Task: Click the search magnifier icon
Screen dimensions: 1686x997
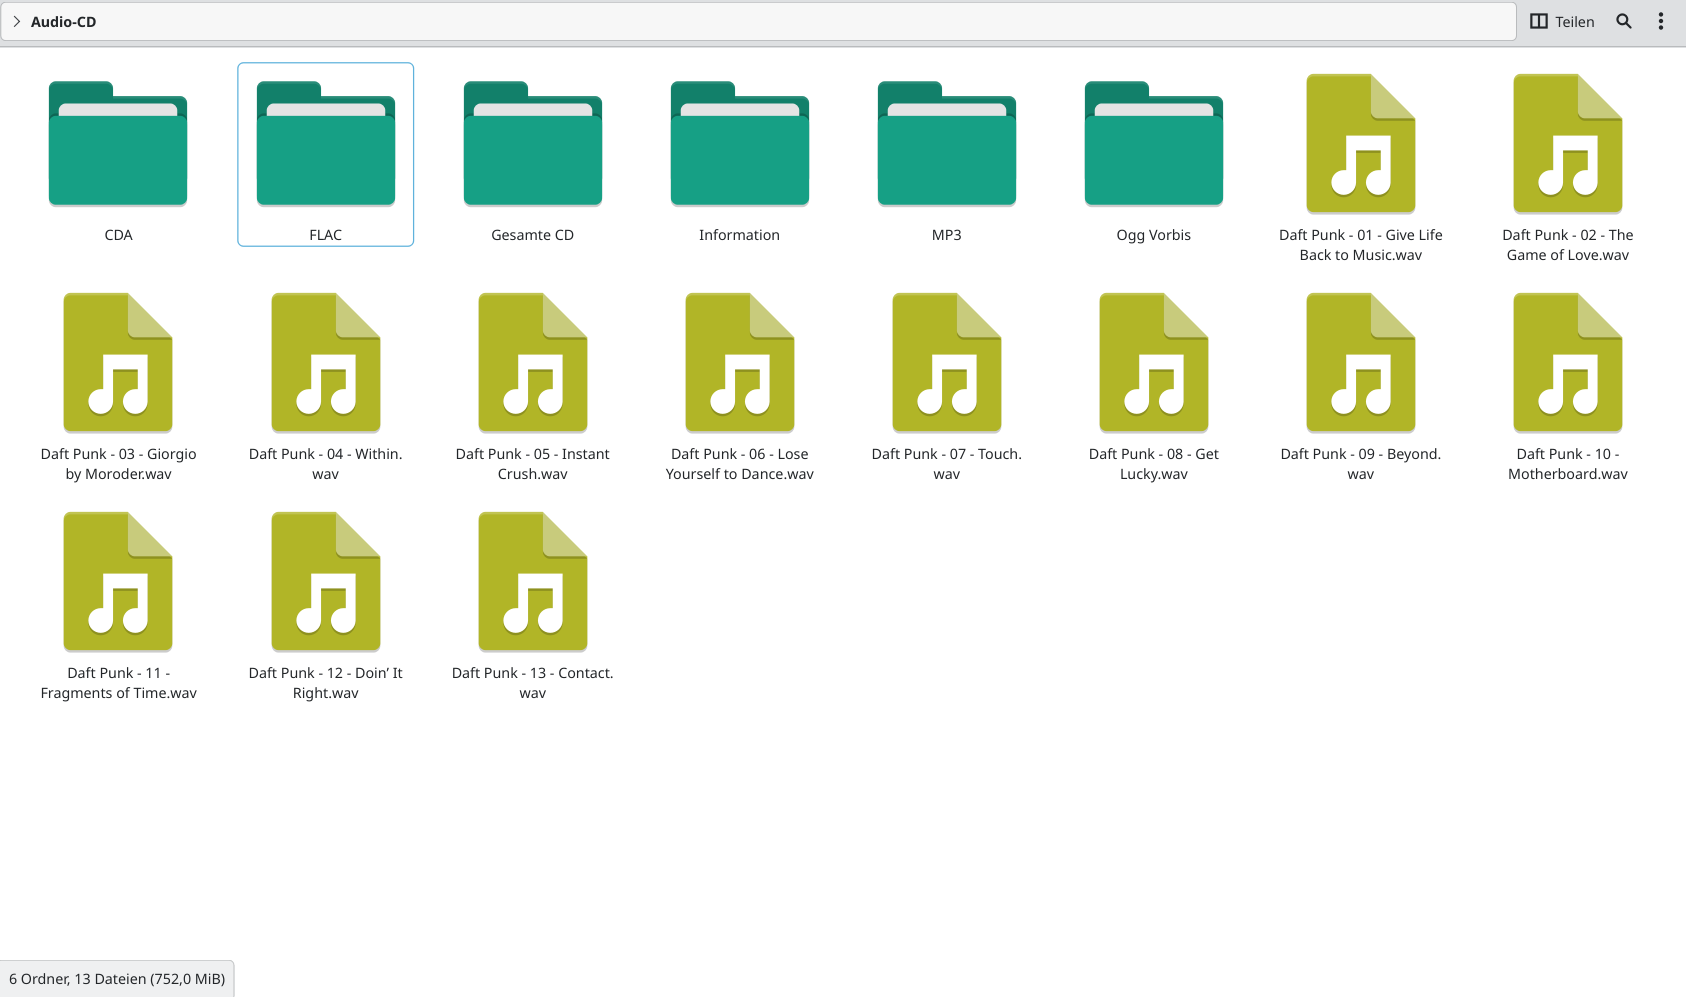Action: (1624, 21)
